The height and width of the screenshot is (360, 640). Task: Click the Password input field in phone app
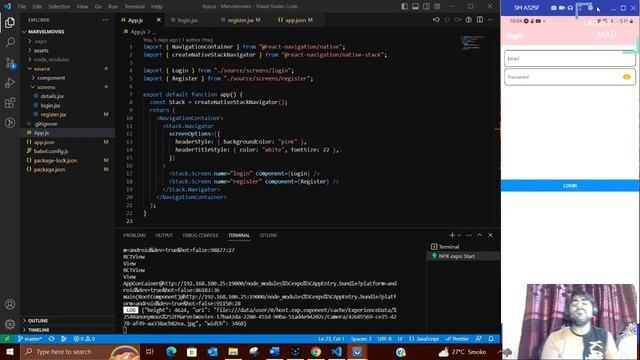(x=570, y=77)
